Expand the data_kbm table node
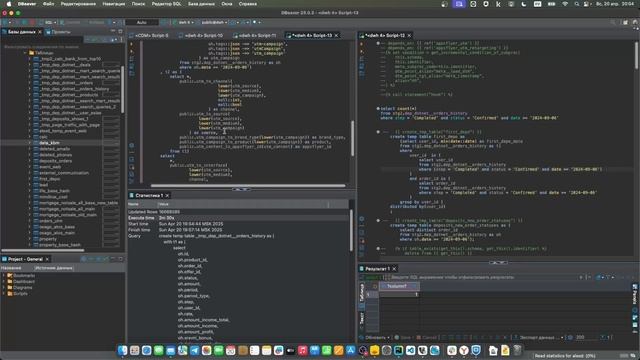The height and width of the screenshot is (360, 640). tap(30, 143)
